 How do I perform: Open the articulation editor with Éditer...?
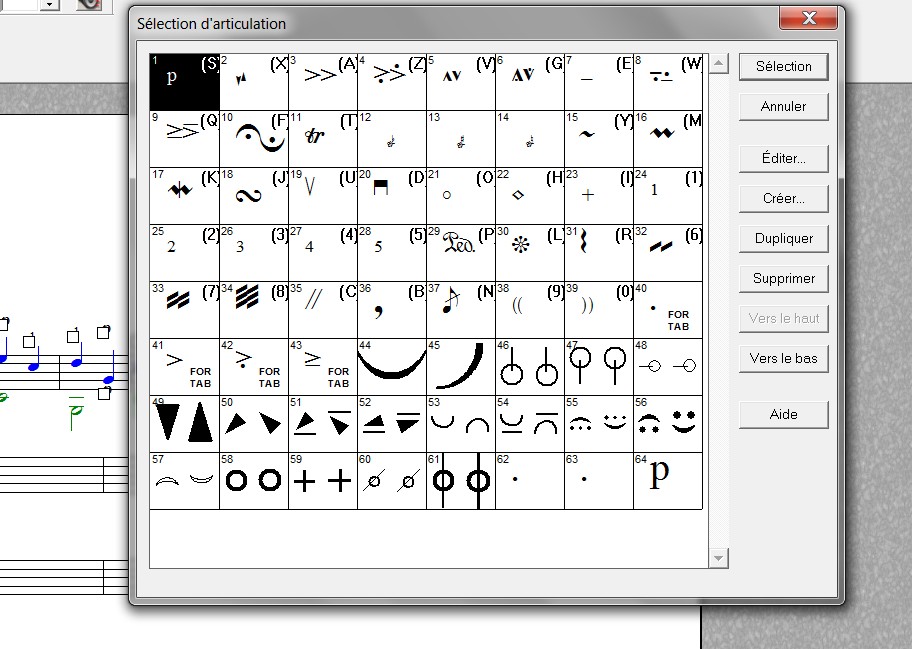tap(783, 158)
